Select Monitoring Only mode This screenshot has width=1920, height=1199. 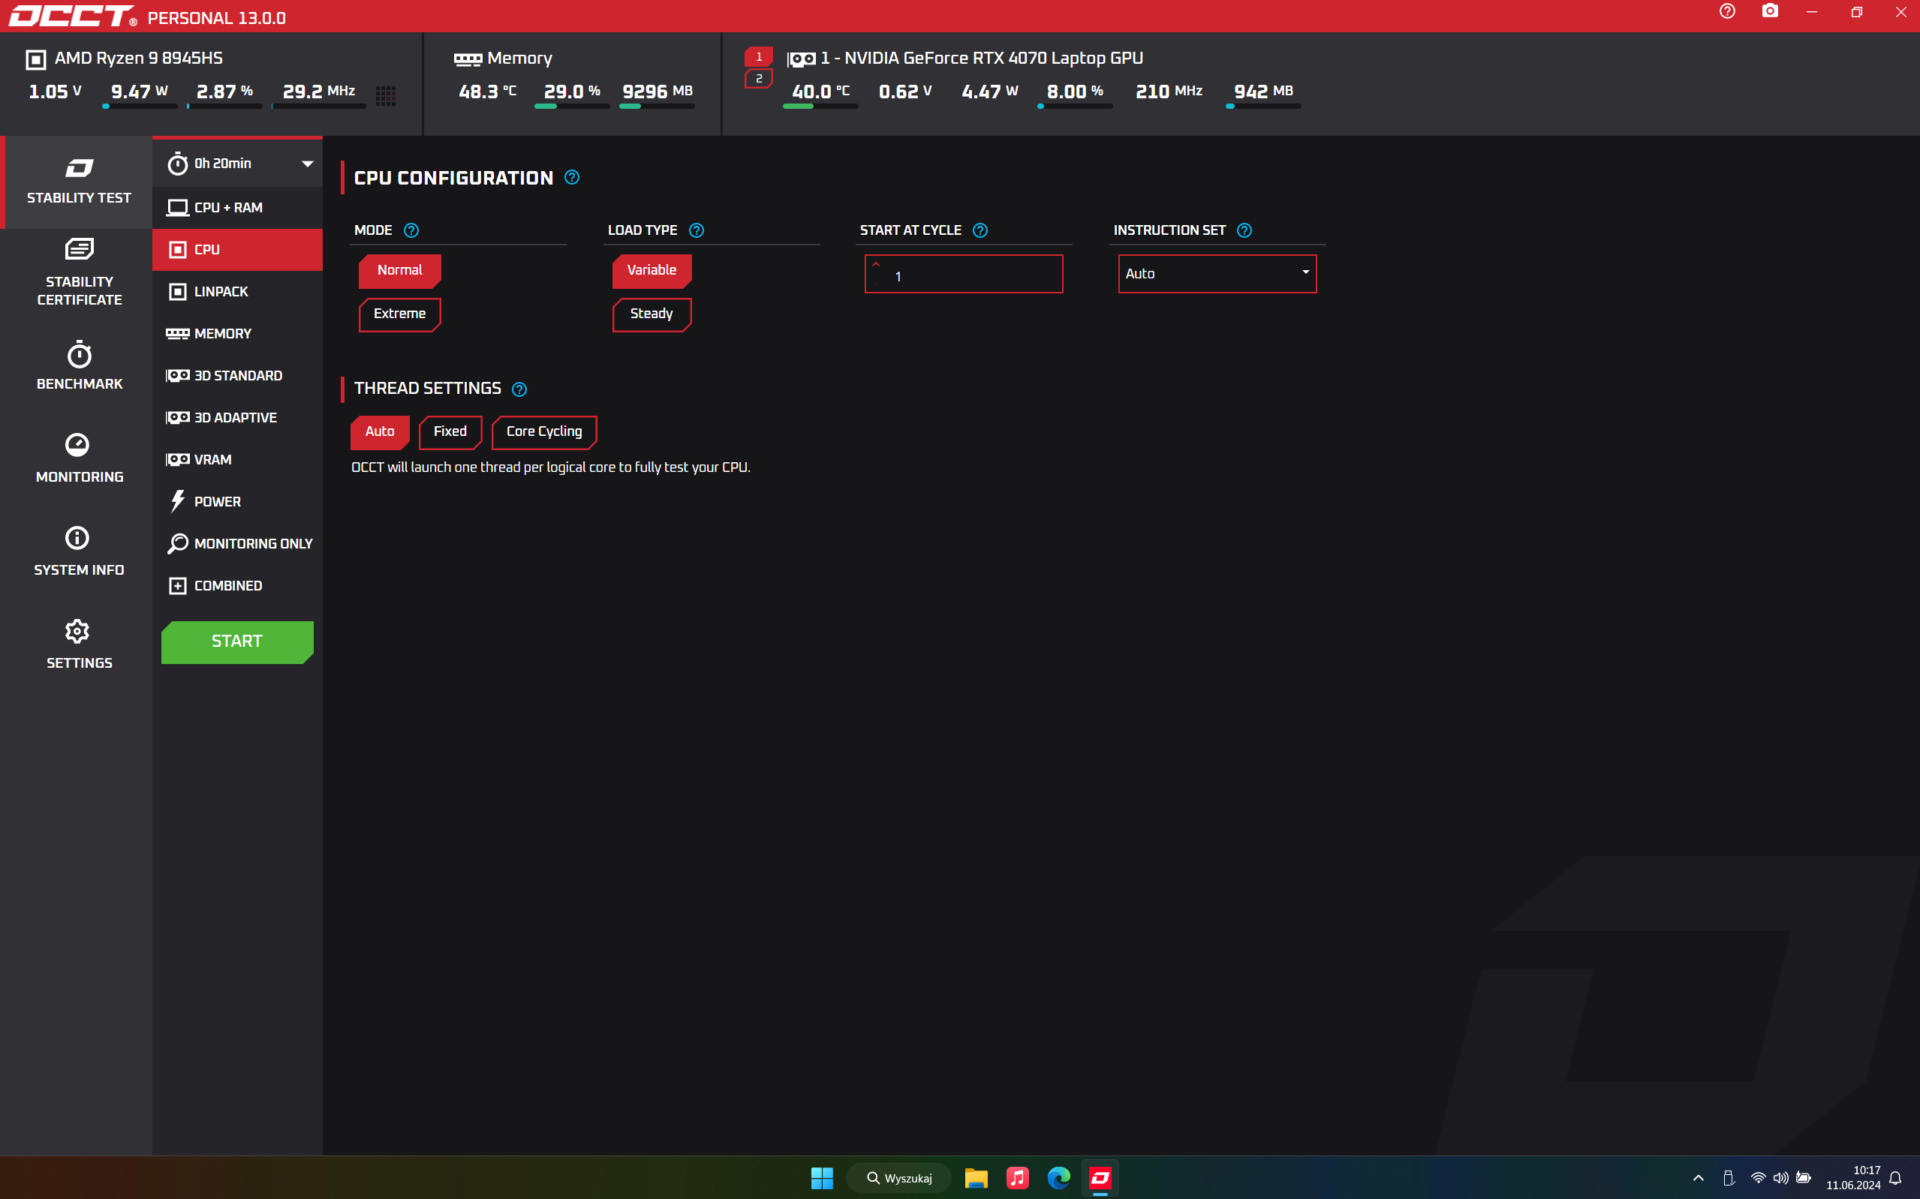[237, 544]
